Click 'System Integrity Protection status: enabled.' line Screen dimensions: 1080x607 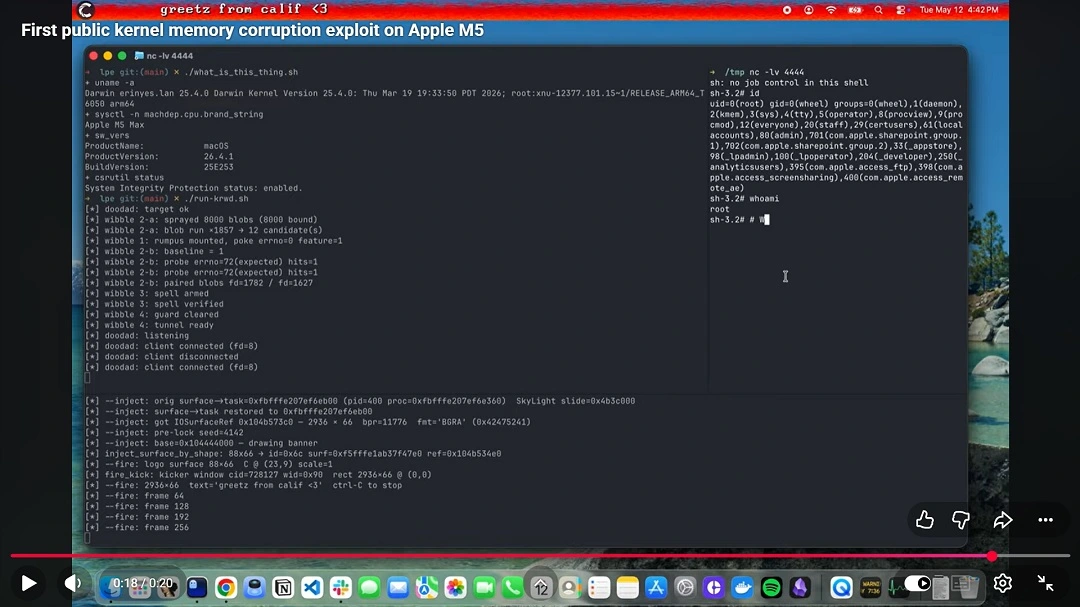click(x=194, y=188)
